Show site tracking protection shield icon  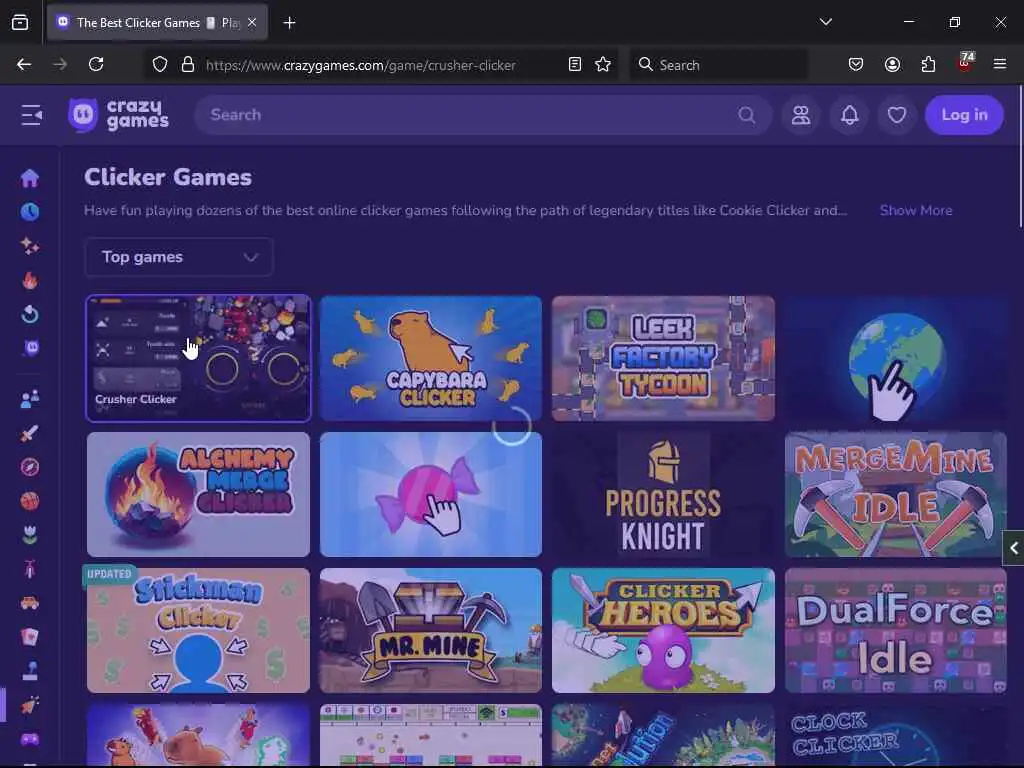(160, 64)
